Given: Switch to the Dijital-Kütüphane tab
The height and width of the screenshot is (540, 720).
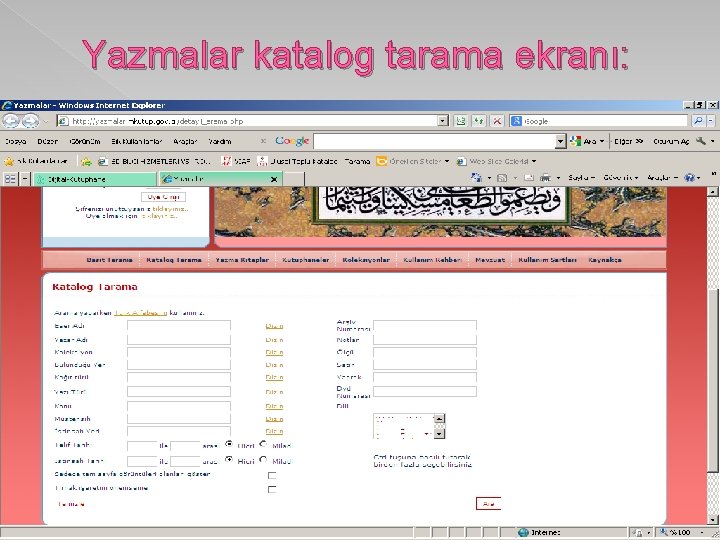Looking at the screenshot, I should 95,179.
